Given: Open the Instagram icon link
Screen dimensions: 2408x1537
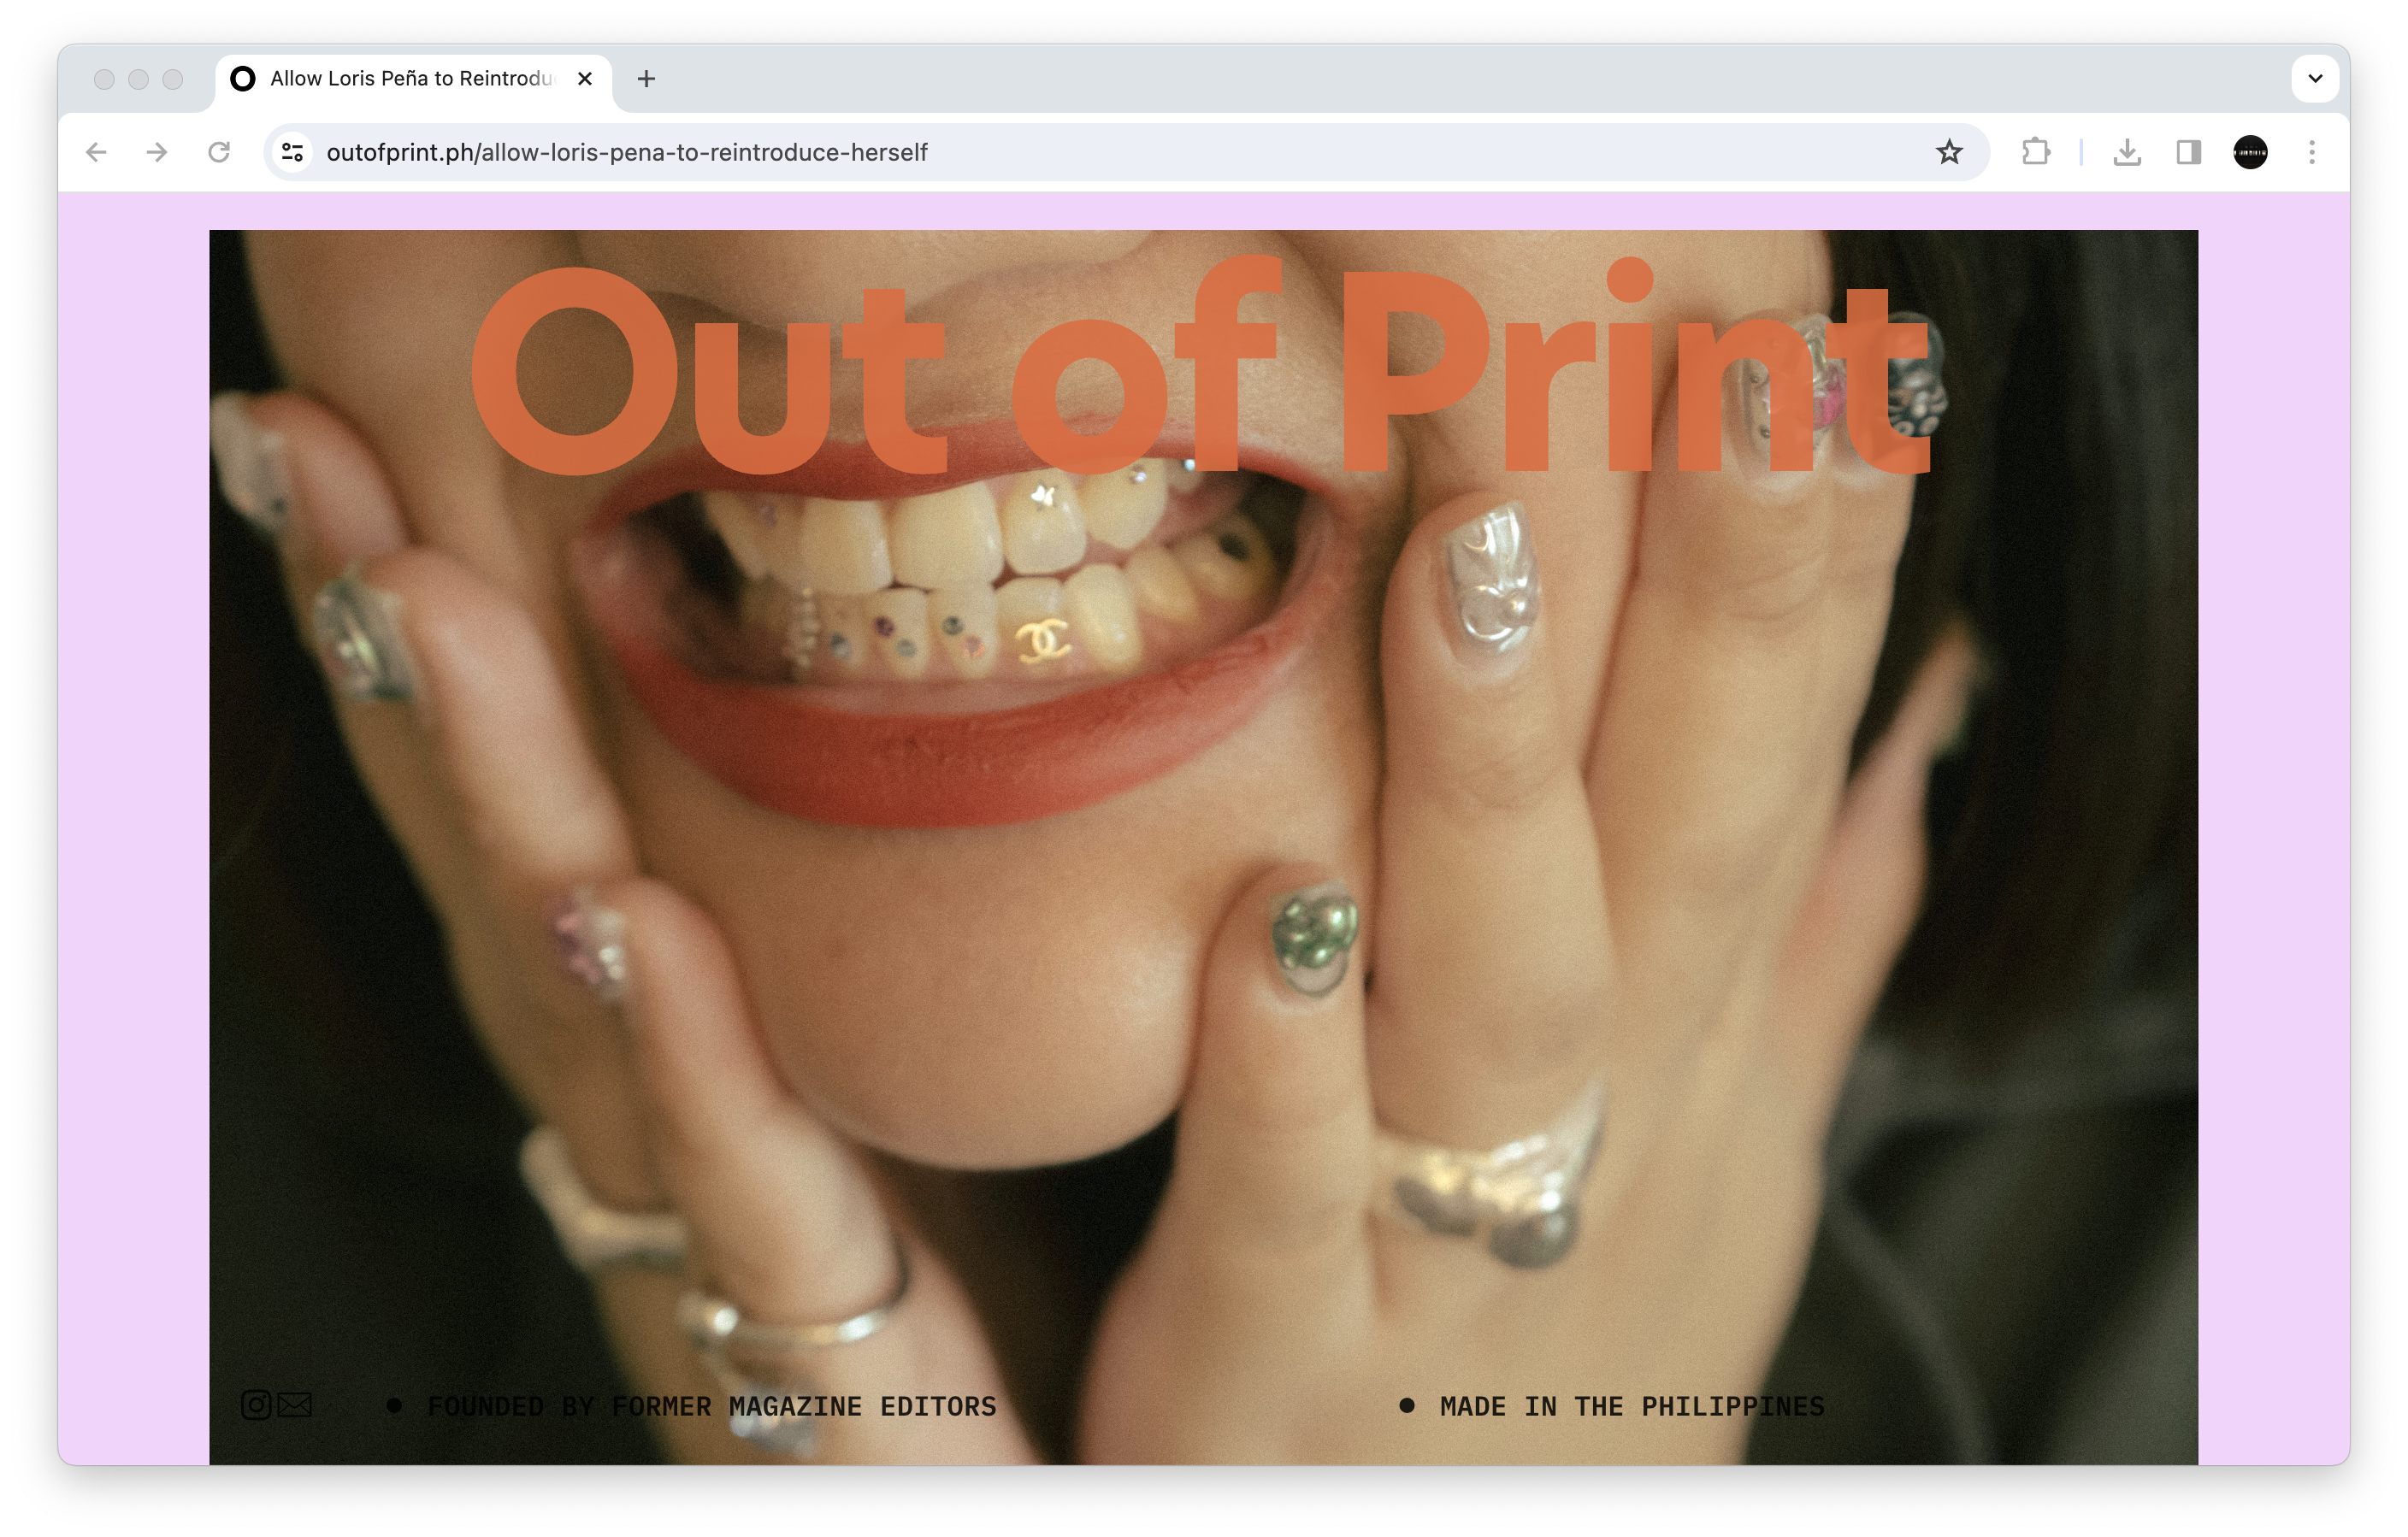Looking at the screenshot, I should 256,1405.
